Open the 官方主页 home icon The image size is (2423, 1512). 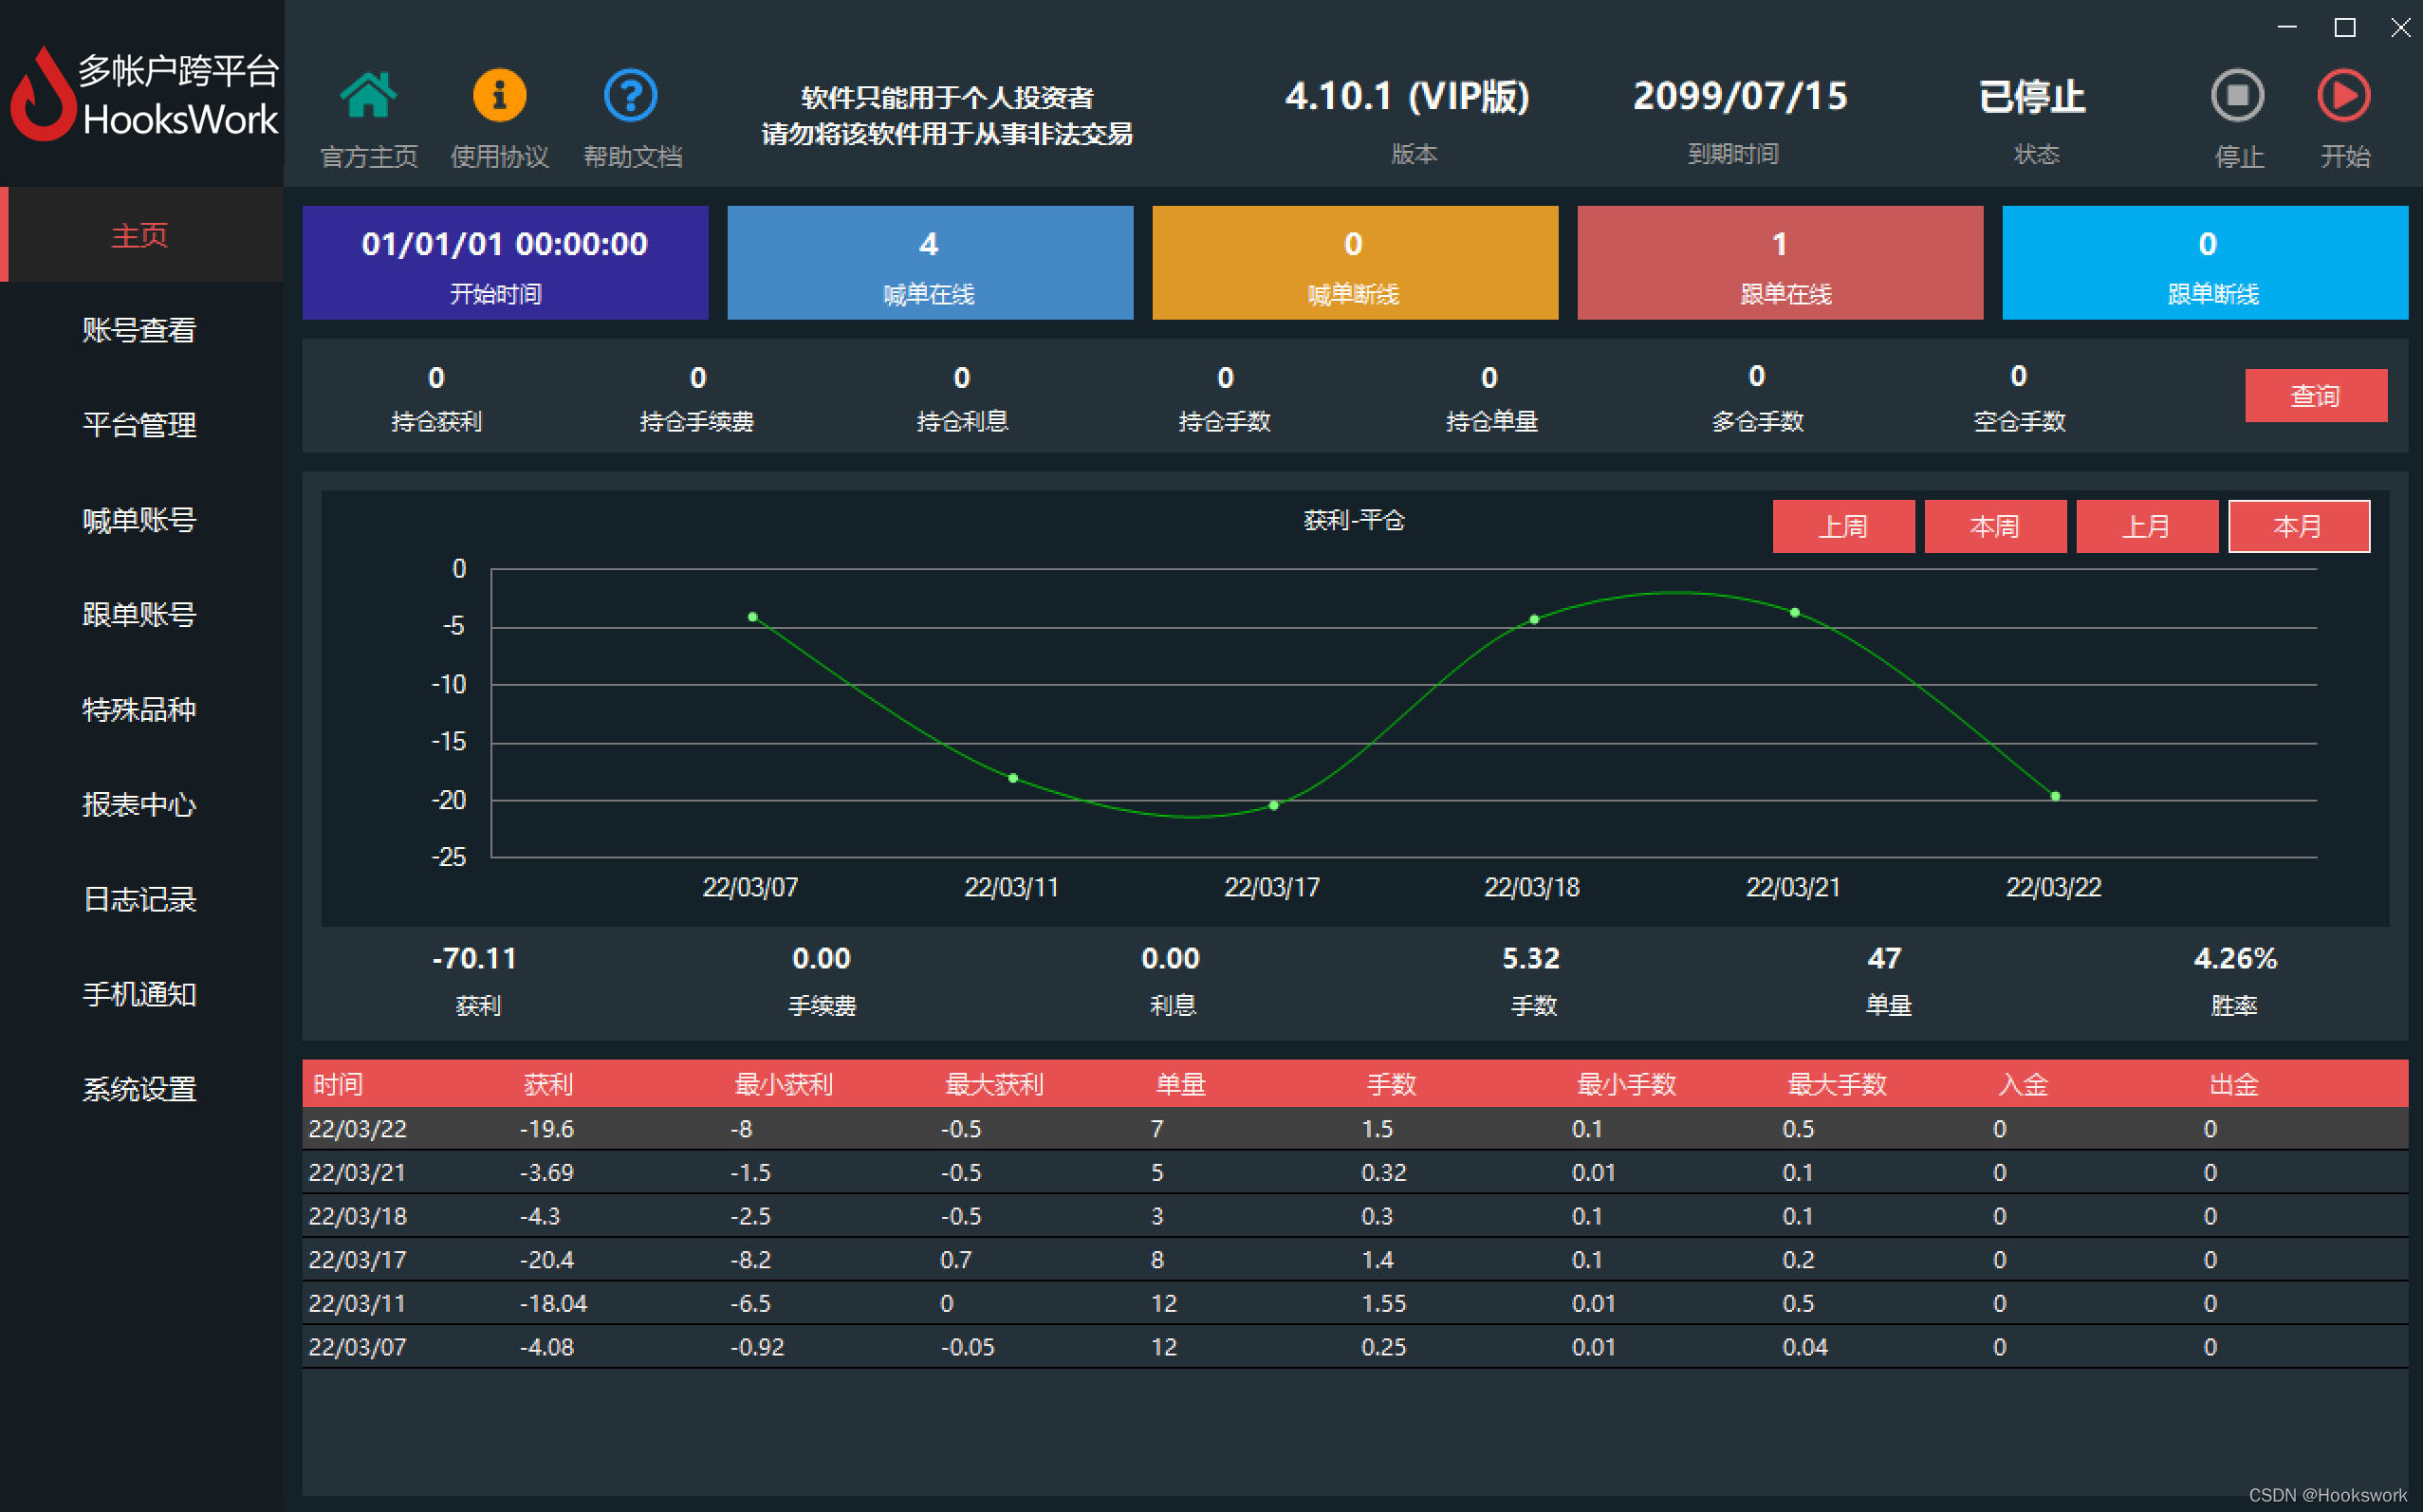pyautogui.click(x=368, y=97)
